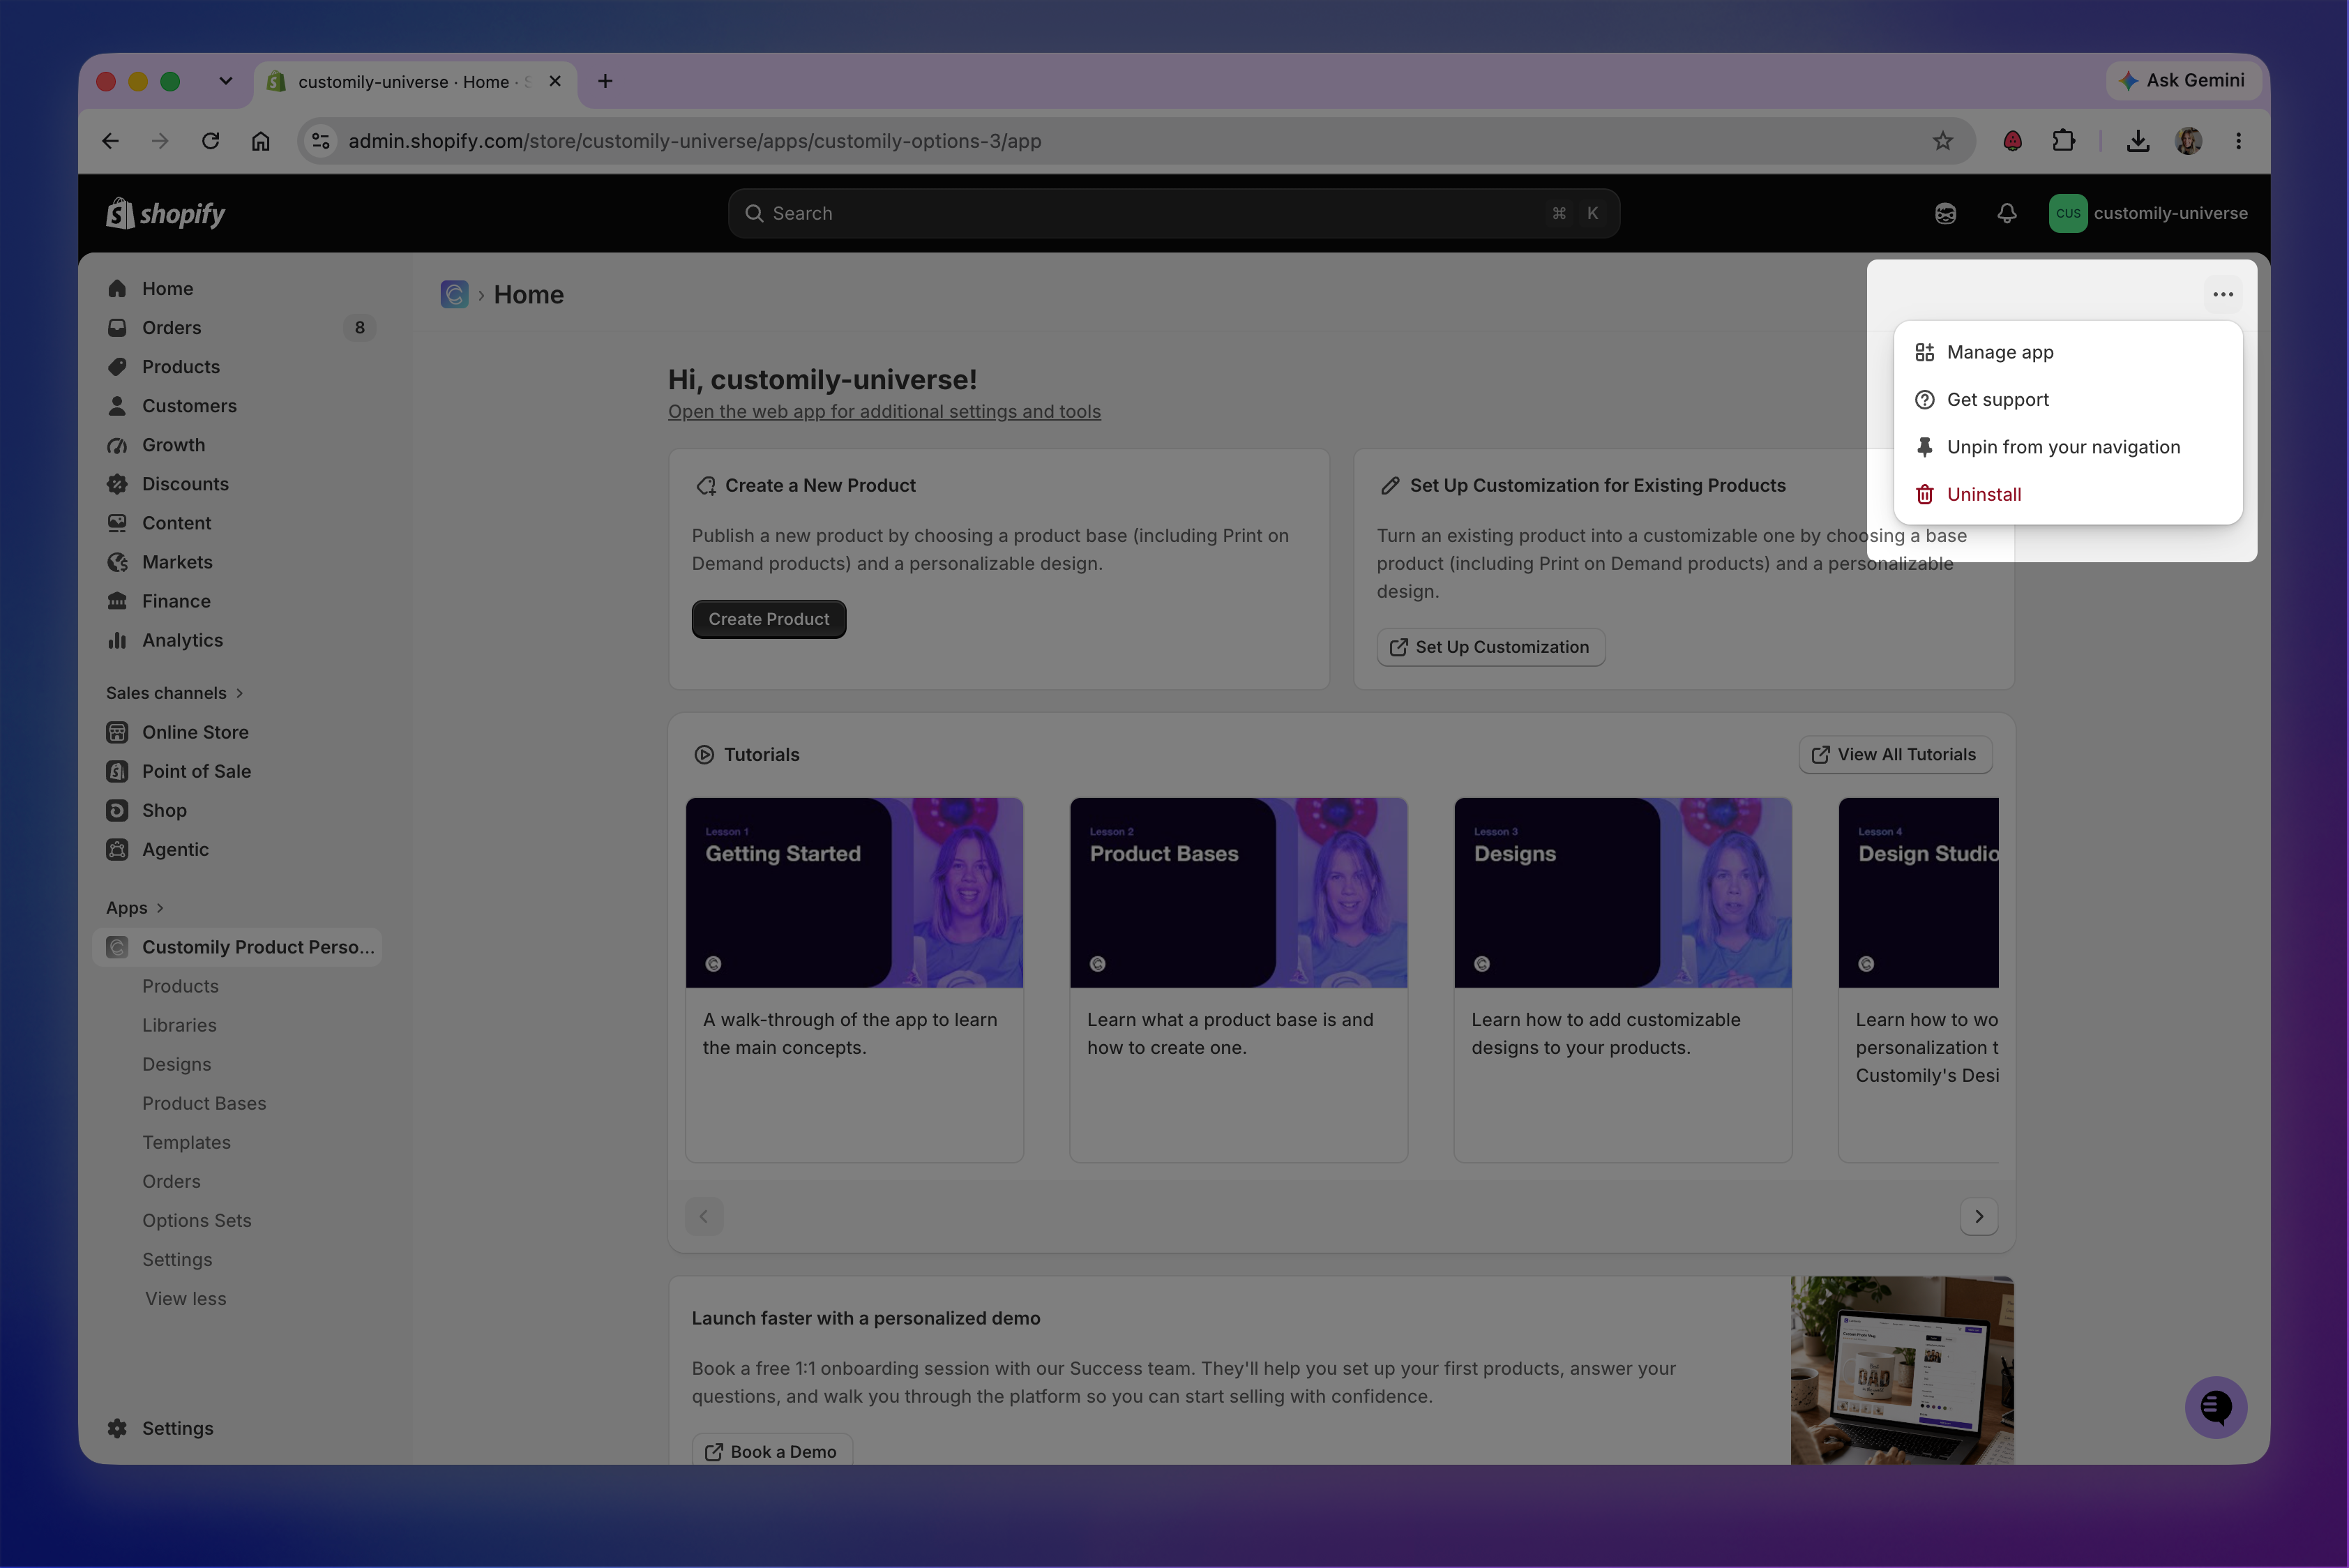Expand the Sales channels section

175,693
